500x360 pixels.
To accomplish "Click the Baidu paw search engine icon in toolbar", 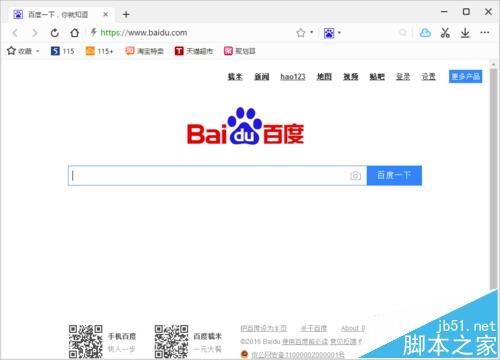I will [329, 33].
